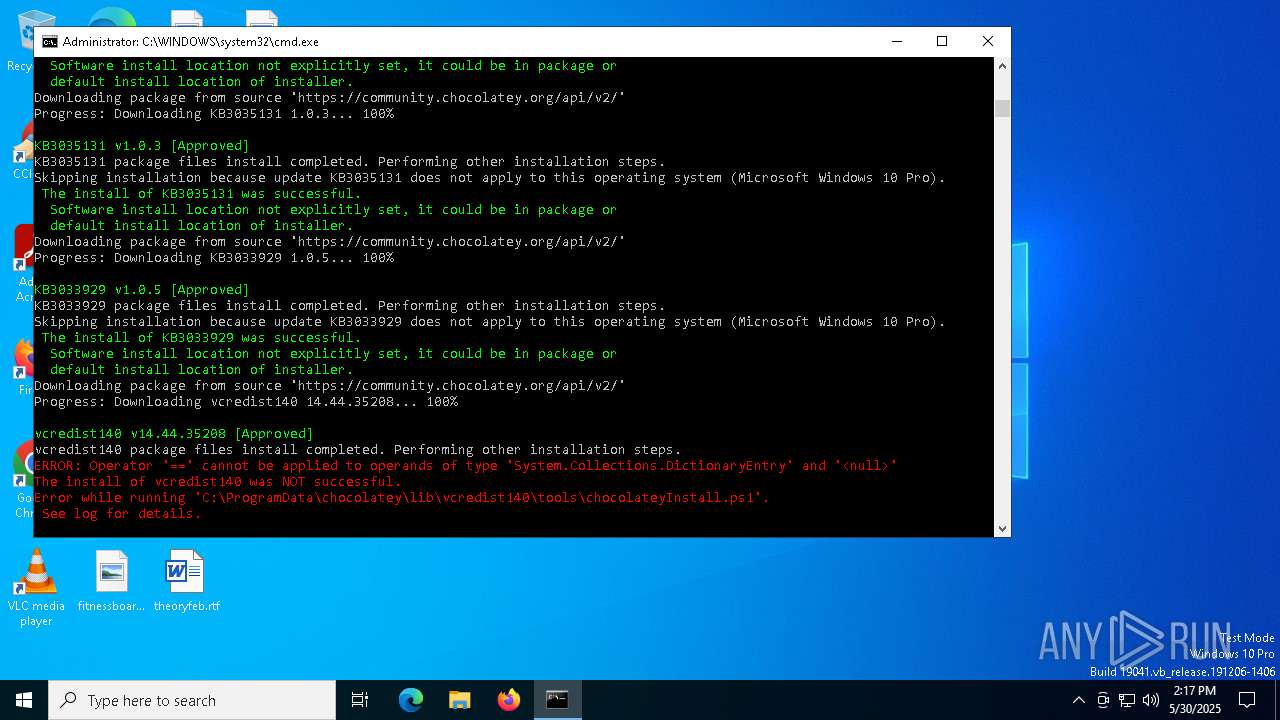The width and height of the screenshot is (1280, 720).
Task: Select the cmd.exe taskbar button
Action: [x=557, y=700]
